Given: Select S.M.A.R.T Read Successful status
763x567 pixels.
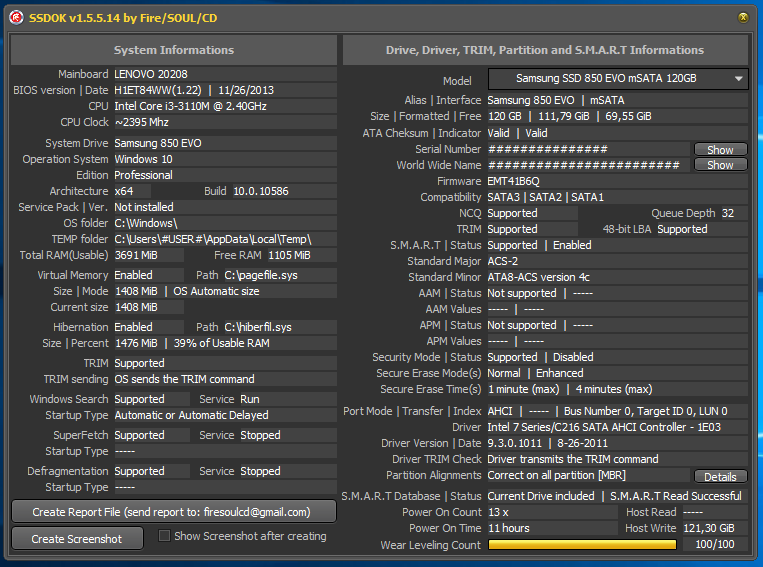Looking at the screenshot, I should (x=676, y=496).
